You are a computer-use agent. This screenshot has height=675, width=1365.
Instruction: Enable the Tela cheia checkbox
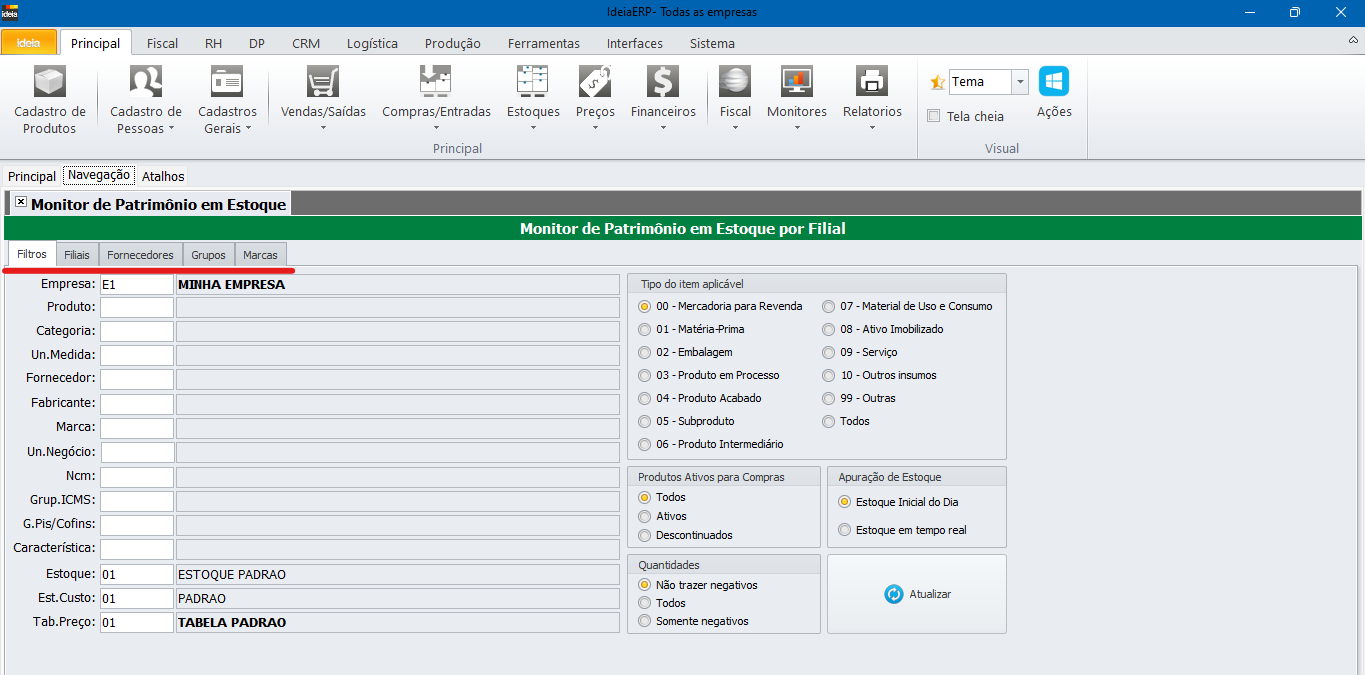pyautogui.click(x=934, y=116)
